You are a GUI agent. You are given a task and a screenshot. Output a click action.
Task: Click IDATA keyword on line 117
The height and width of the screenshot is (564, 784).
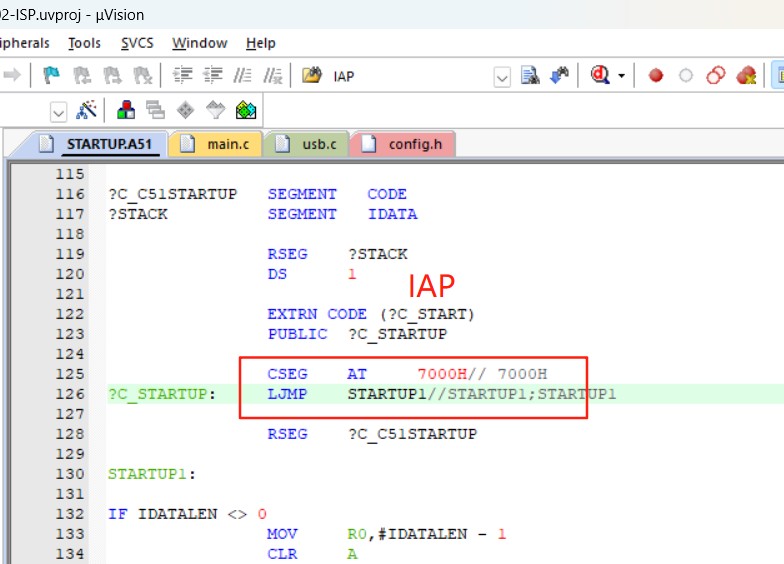(x=392, y=214)
